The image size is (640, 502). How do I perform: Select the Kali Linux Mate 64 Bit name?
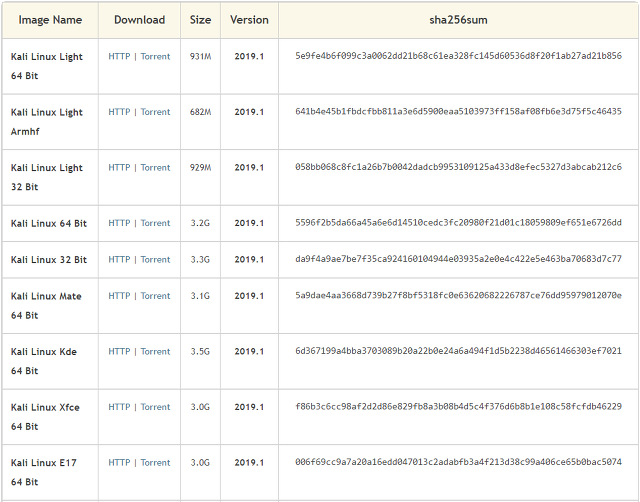46,306
